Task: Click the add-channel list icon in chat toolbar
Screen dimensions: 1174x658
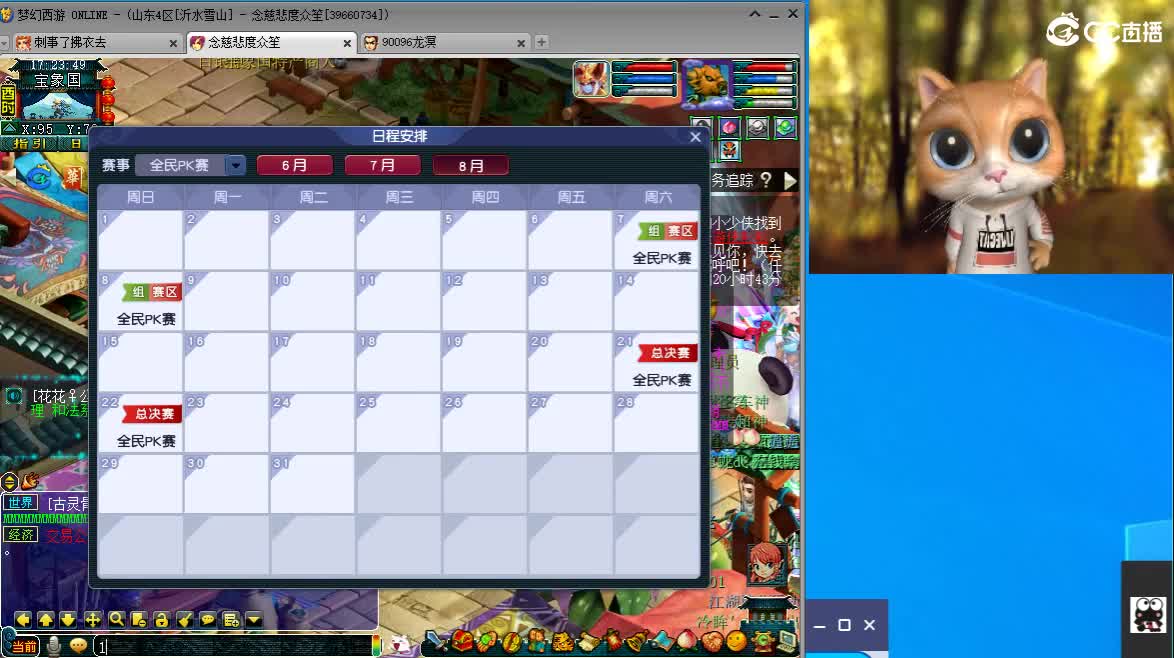Action: coord(231,619)
